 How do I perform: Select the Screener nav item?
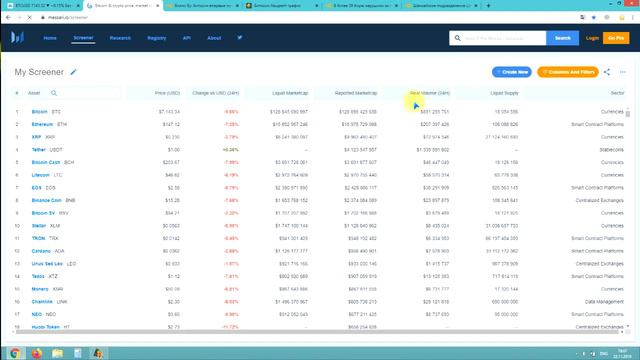[x=83, y=38]
